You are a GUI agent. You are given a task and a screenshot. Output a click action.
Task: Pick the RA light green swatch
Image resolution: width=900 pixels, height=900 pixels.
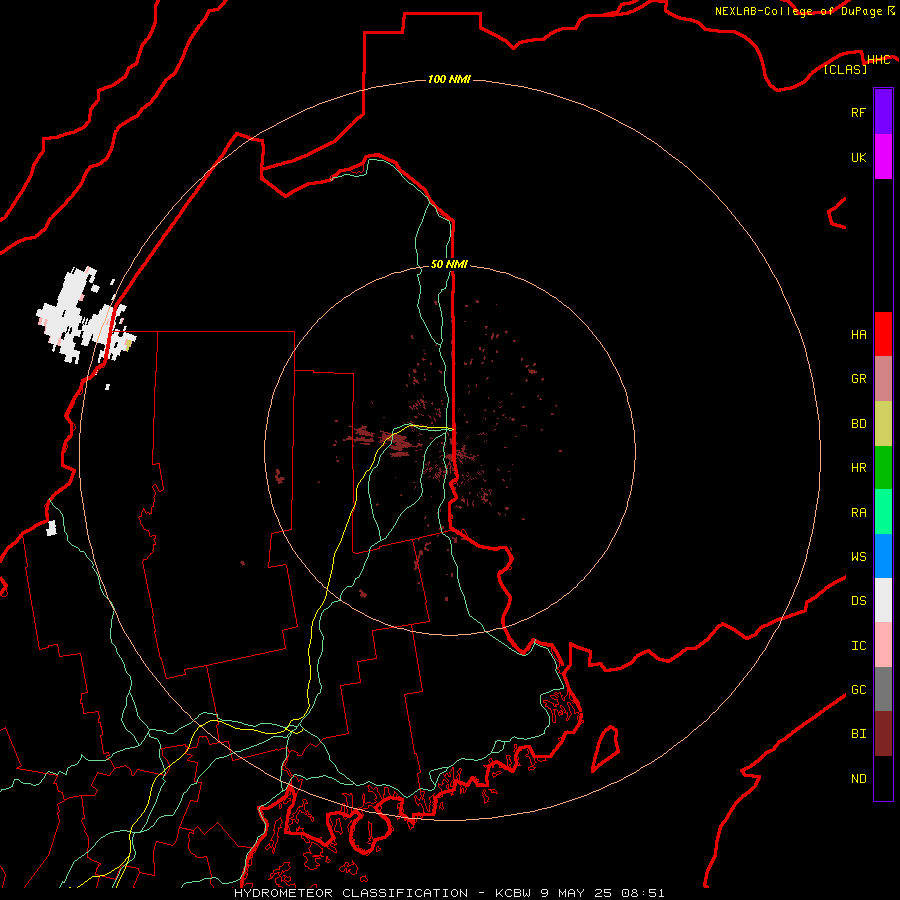tap(883, 512)
